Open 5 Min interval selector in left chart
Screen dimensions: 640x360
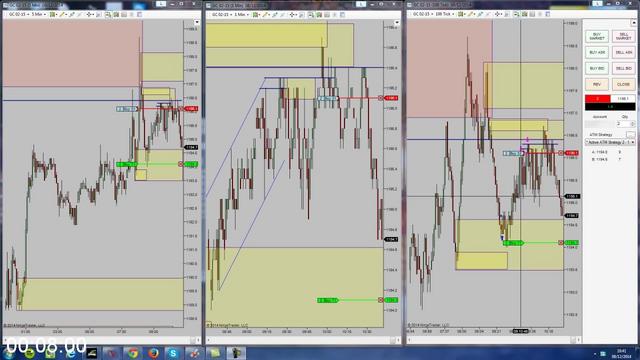coord(38,14)
